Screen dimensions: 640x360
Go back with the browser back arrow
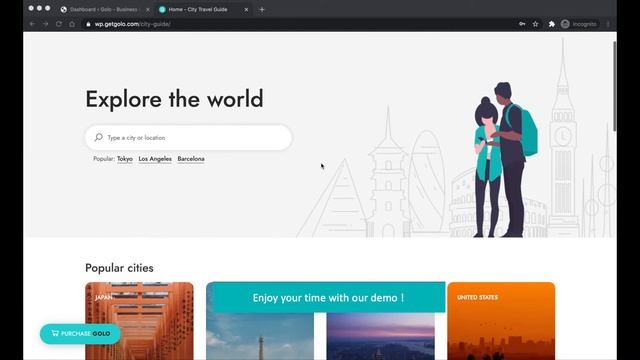click(32, 24)
